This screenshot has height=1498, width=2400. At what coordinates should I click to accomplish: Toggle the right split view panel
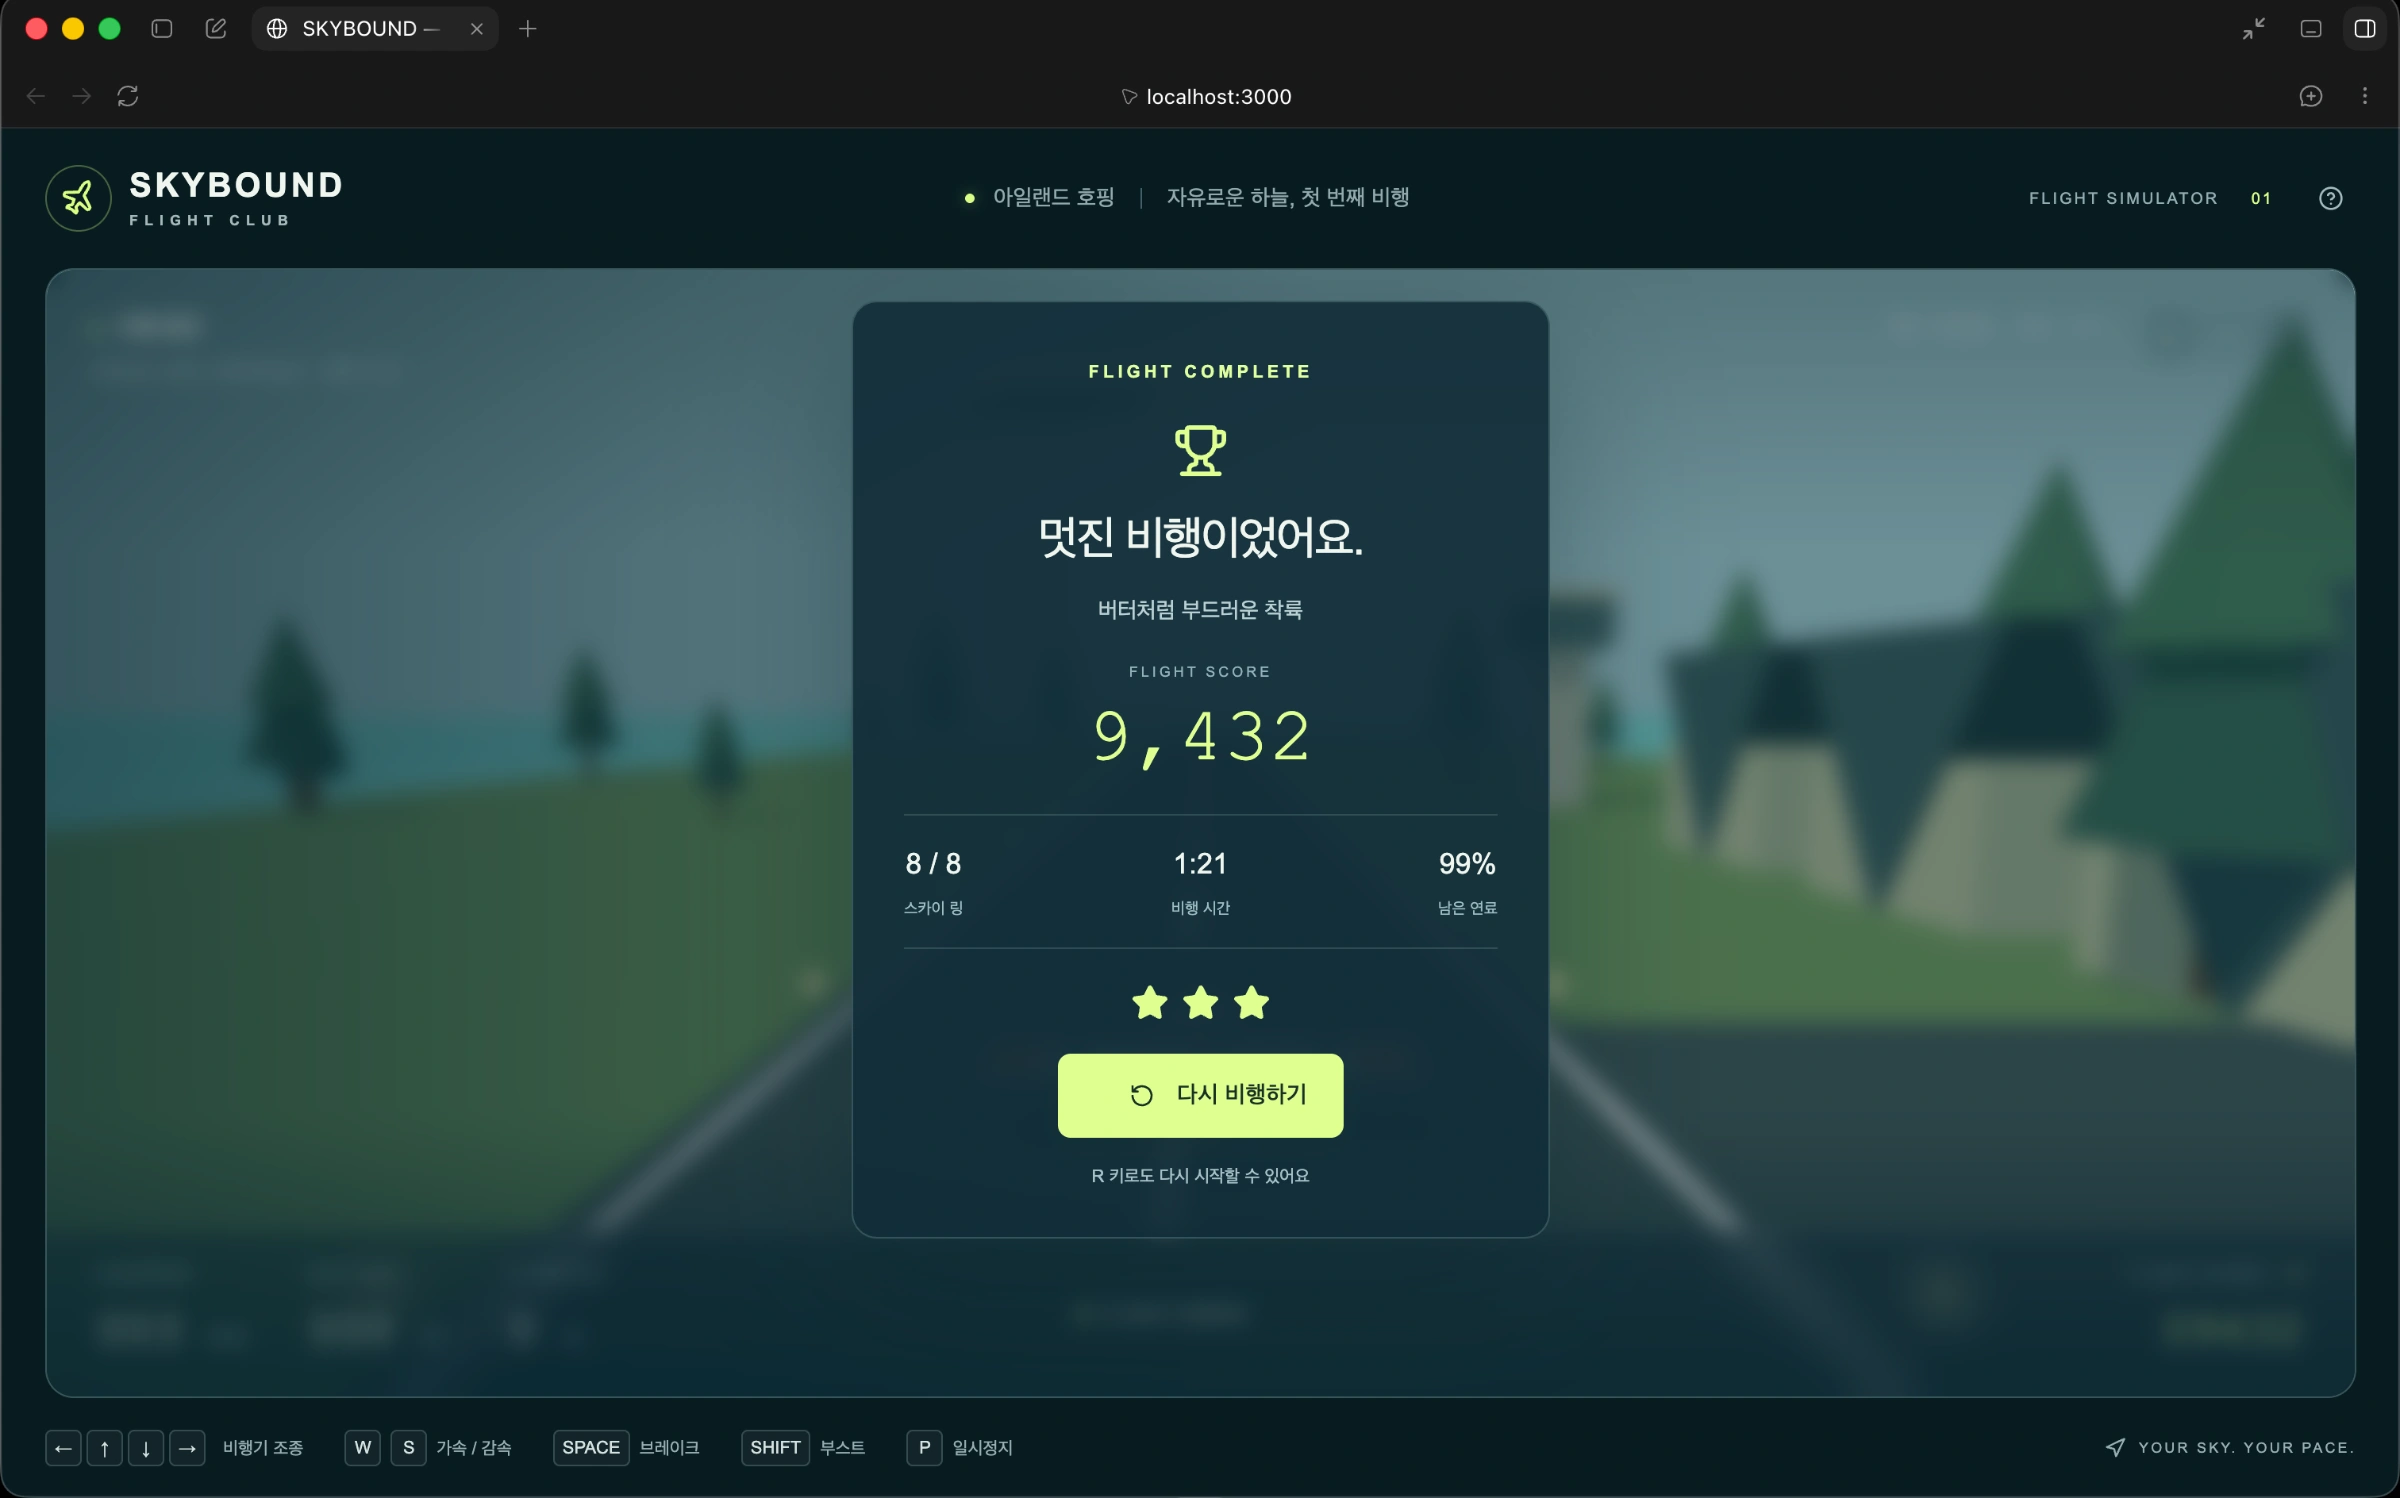(x=2365, y=29)
